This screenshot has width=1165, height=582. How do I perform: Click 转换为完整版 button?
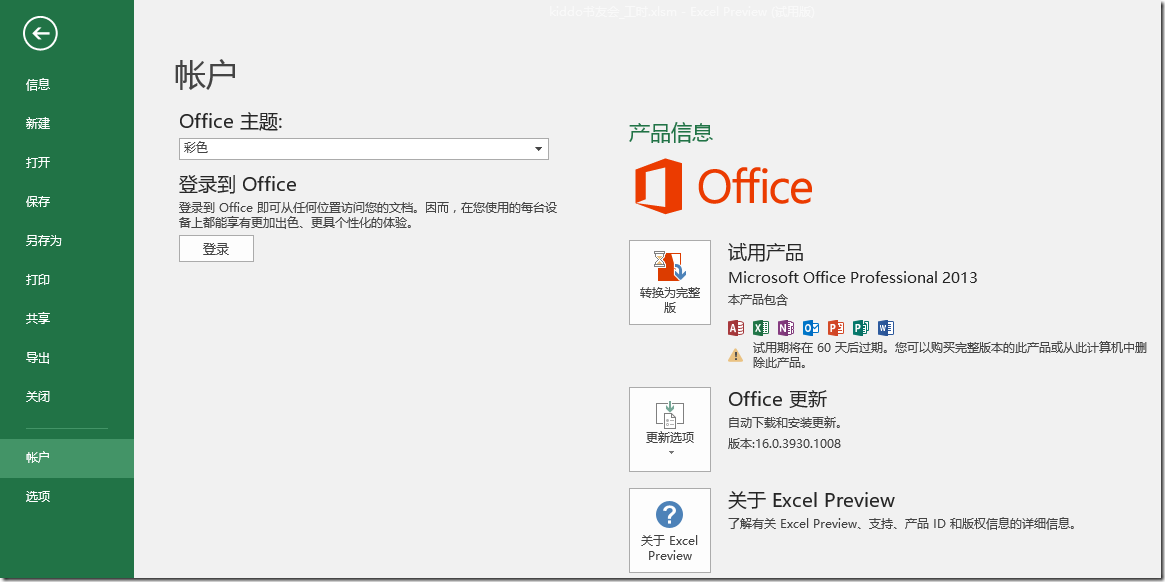click(669, 282)
